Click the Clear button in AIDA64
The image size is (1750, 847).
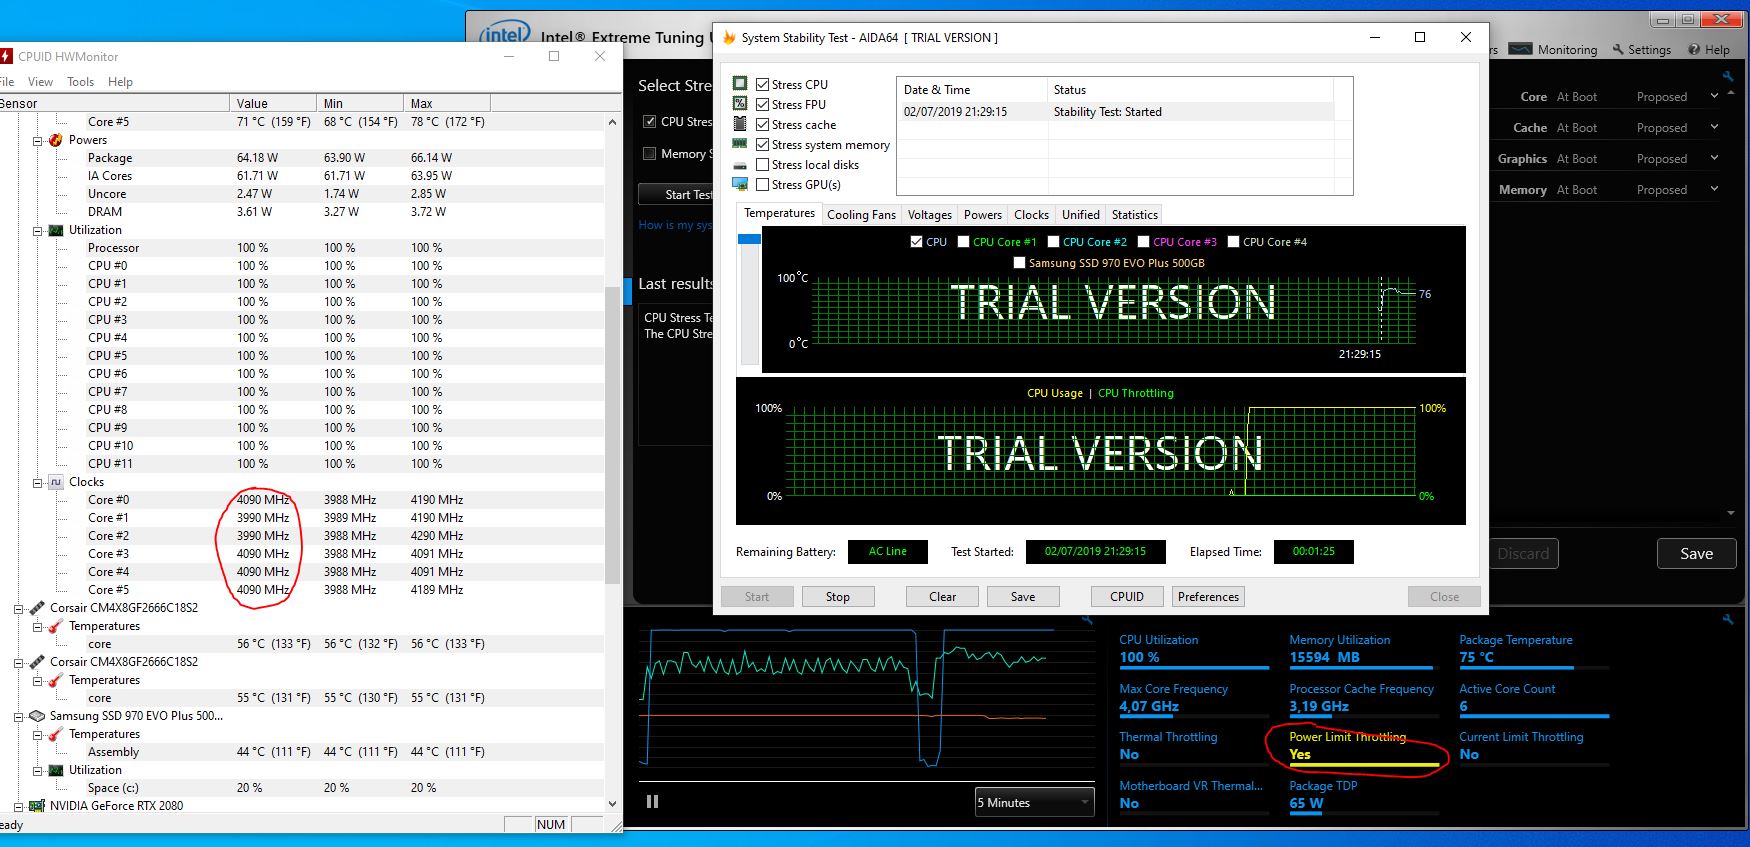[x=942, y=597]
